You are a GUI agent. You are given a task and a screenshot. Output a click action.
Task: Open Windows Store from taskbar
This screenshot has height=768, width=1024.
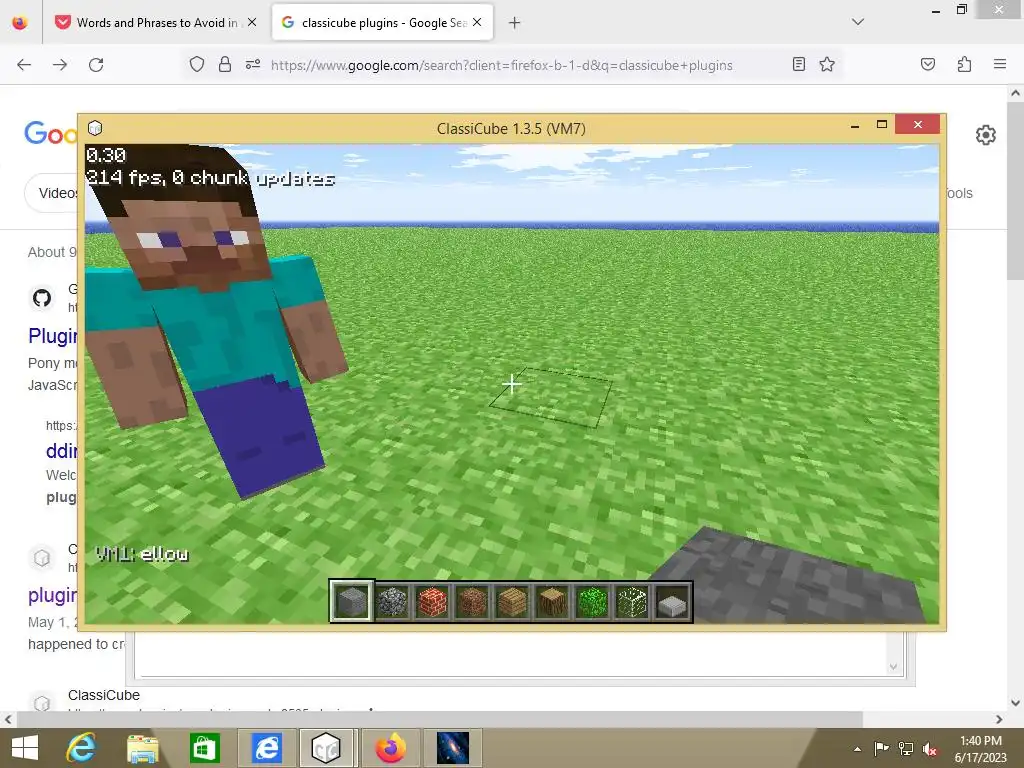(204, 748)
